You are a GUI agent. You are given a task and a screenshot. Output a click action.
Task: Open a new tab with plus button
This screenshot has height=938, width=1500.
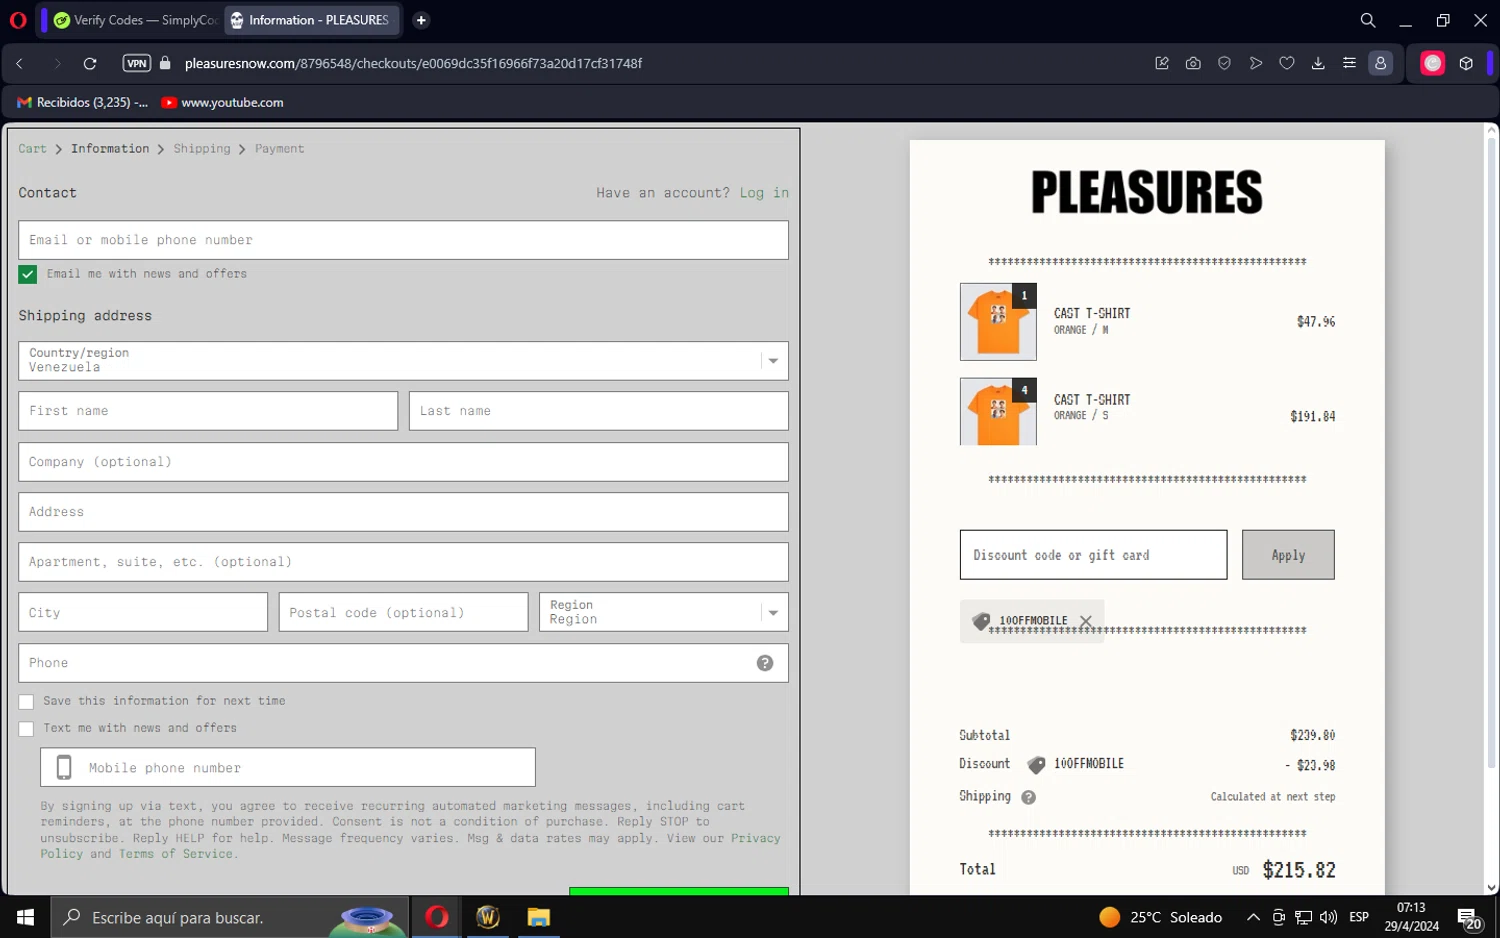click(421, 20)
